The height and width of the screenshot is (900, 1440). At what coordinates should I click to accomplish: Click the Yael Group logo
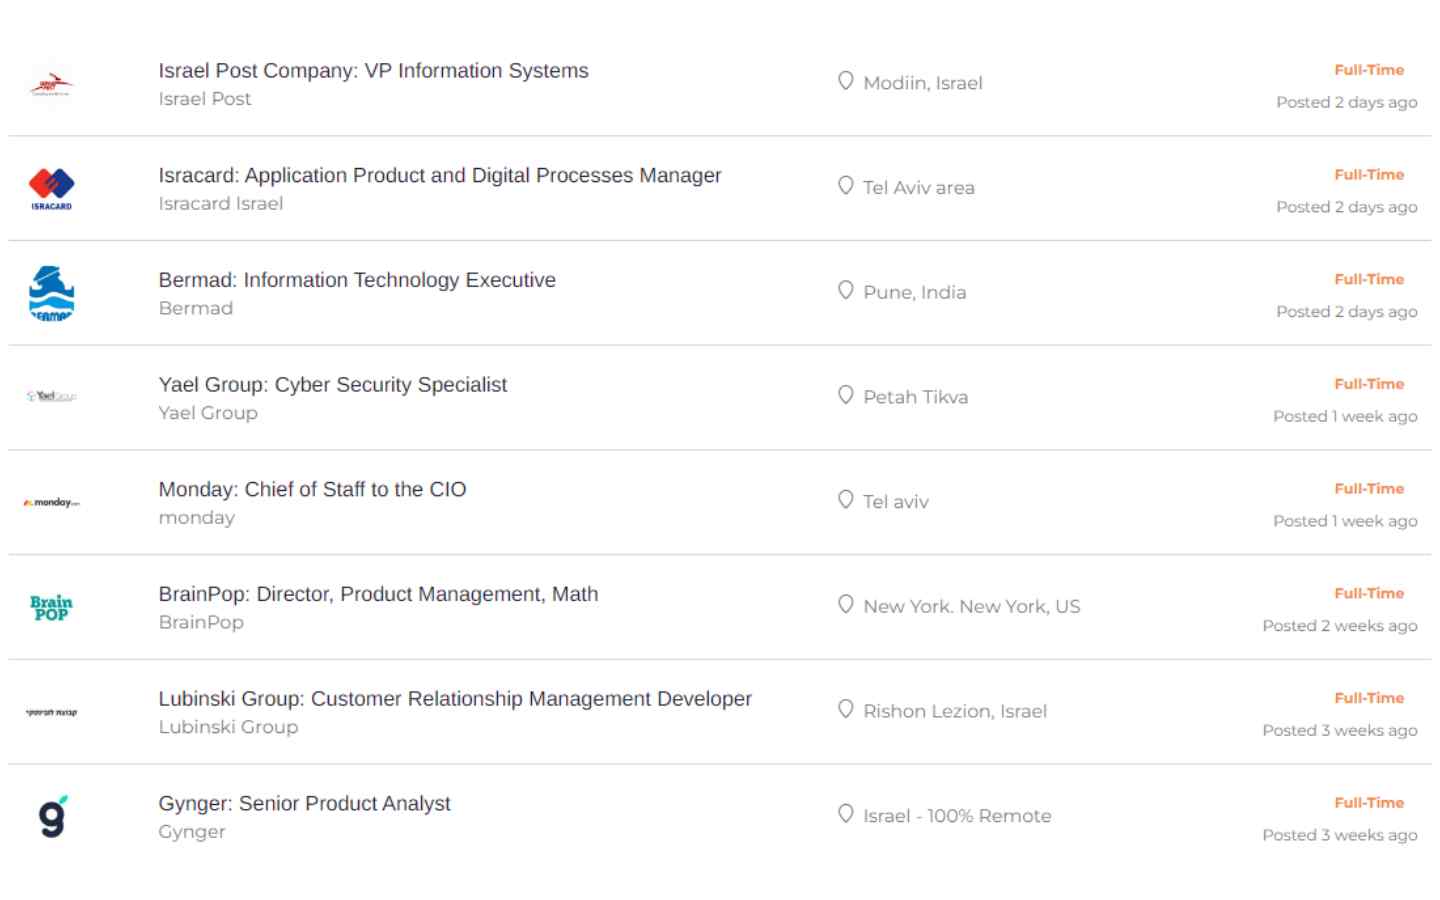[51, 397]
